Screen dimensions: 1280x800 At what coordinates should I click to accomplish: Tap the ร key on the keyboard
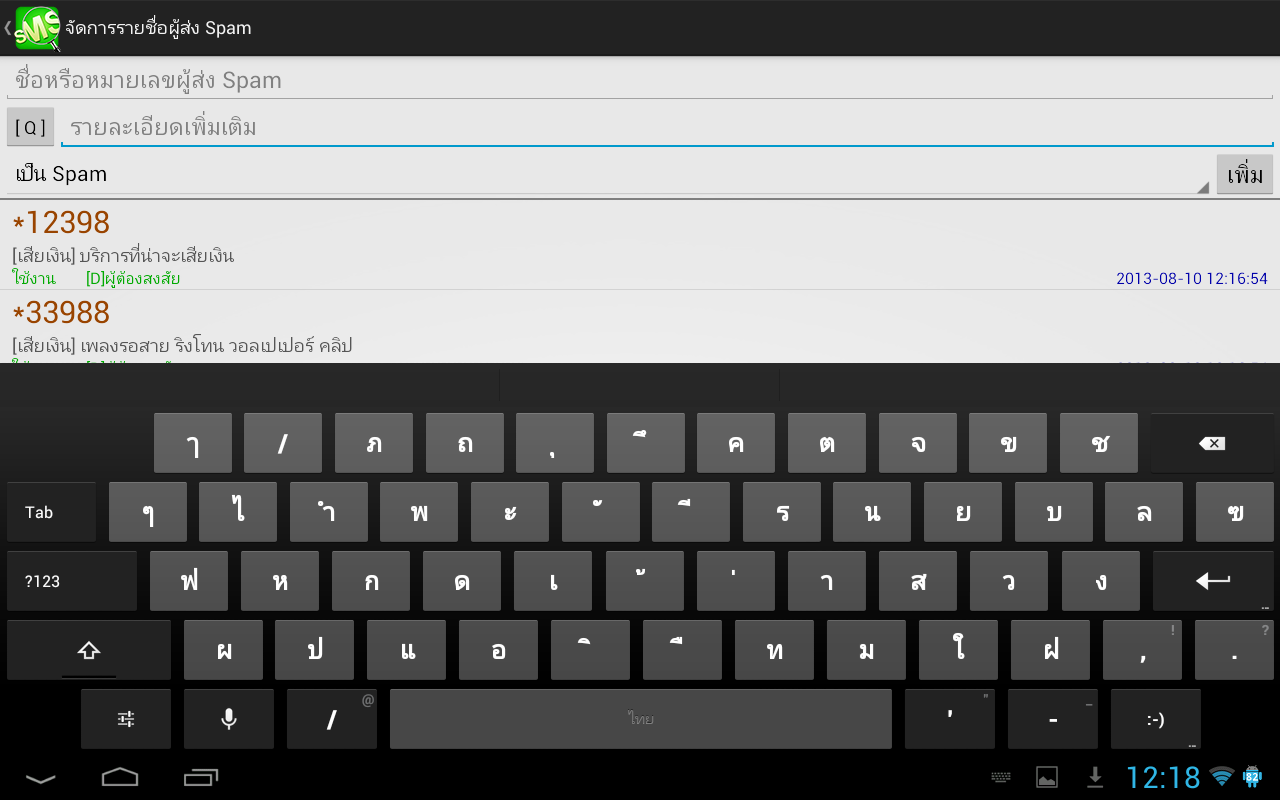click(x=782, y=512)
